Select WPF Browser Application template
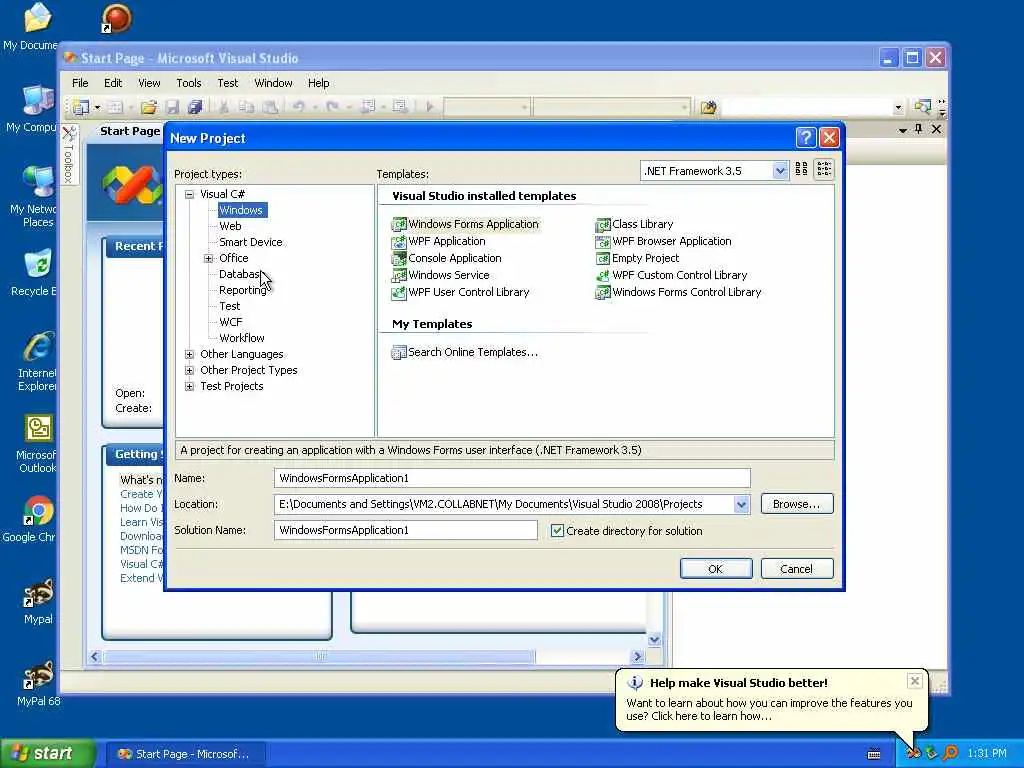Image resolution: width=1024 pixels, height=768 pixels. pos(664,241)
